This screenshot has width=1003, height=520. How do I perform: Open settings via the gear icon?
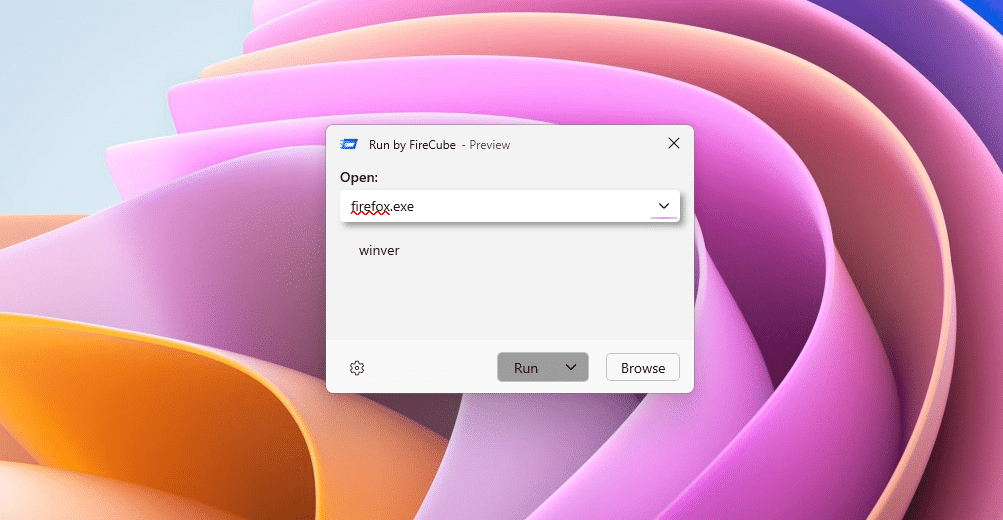pos(357,368)
